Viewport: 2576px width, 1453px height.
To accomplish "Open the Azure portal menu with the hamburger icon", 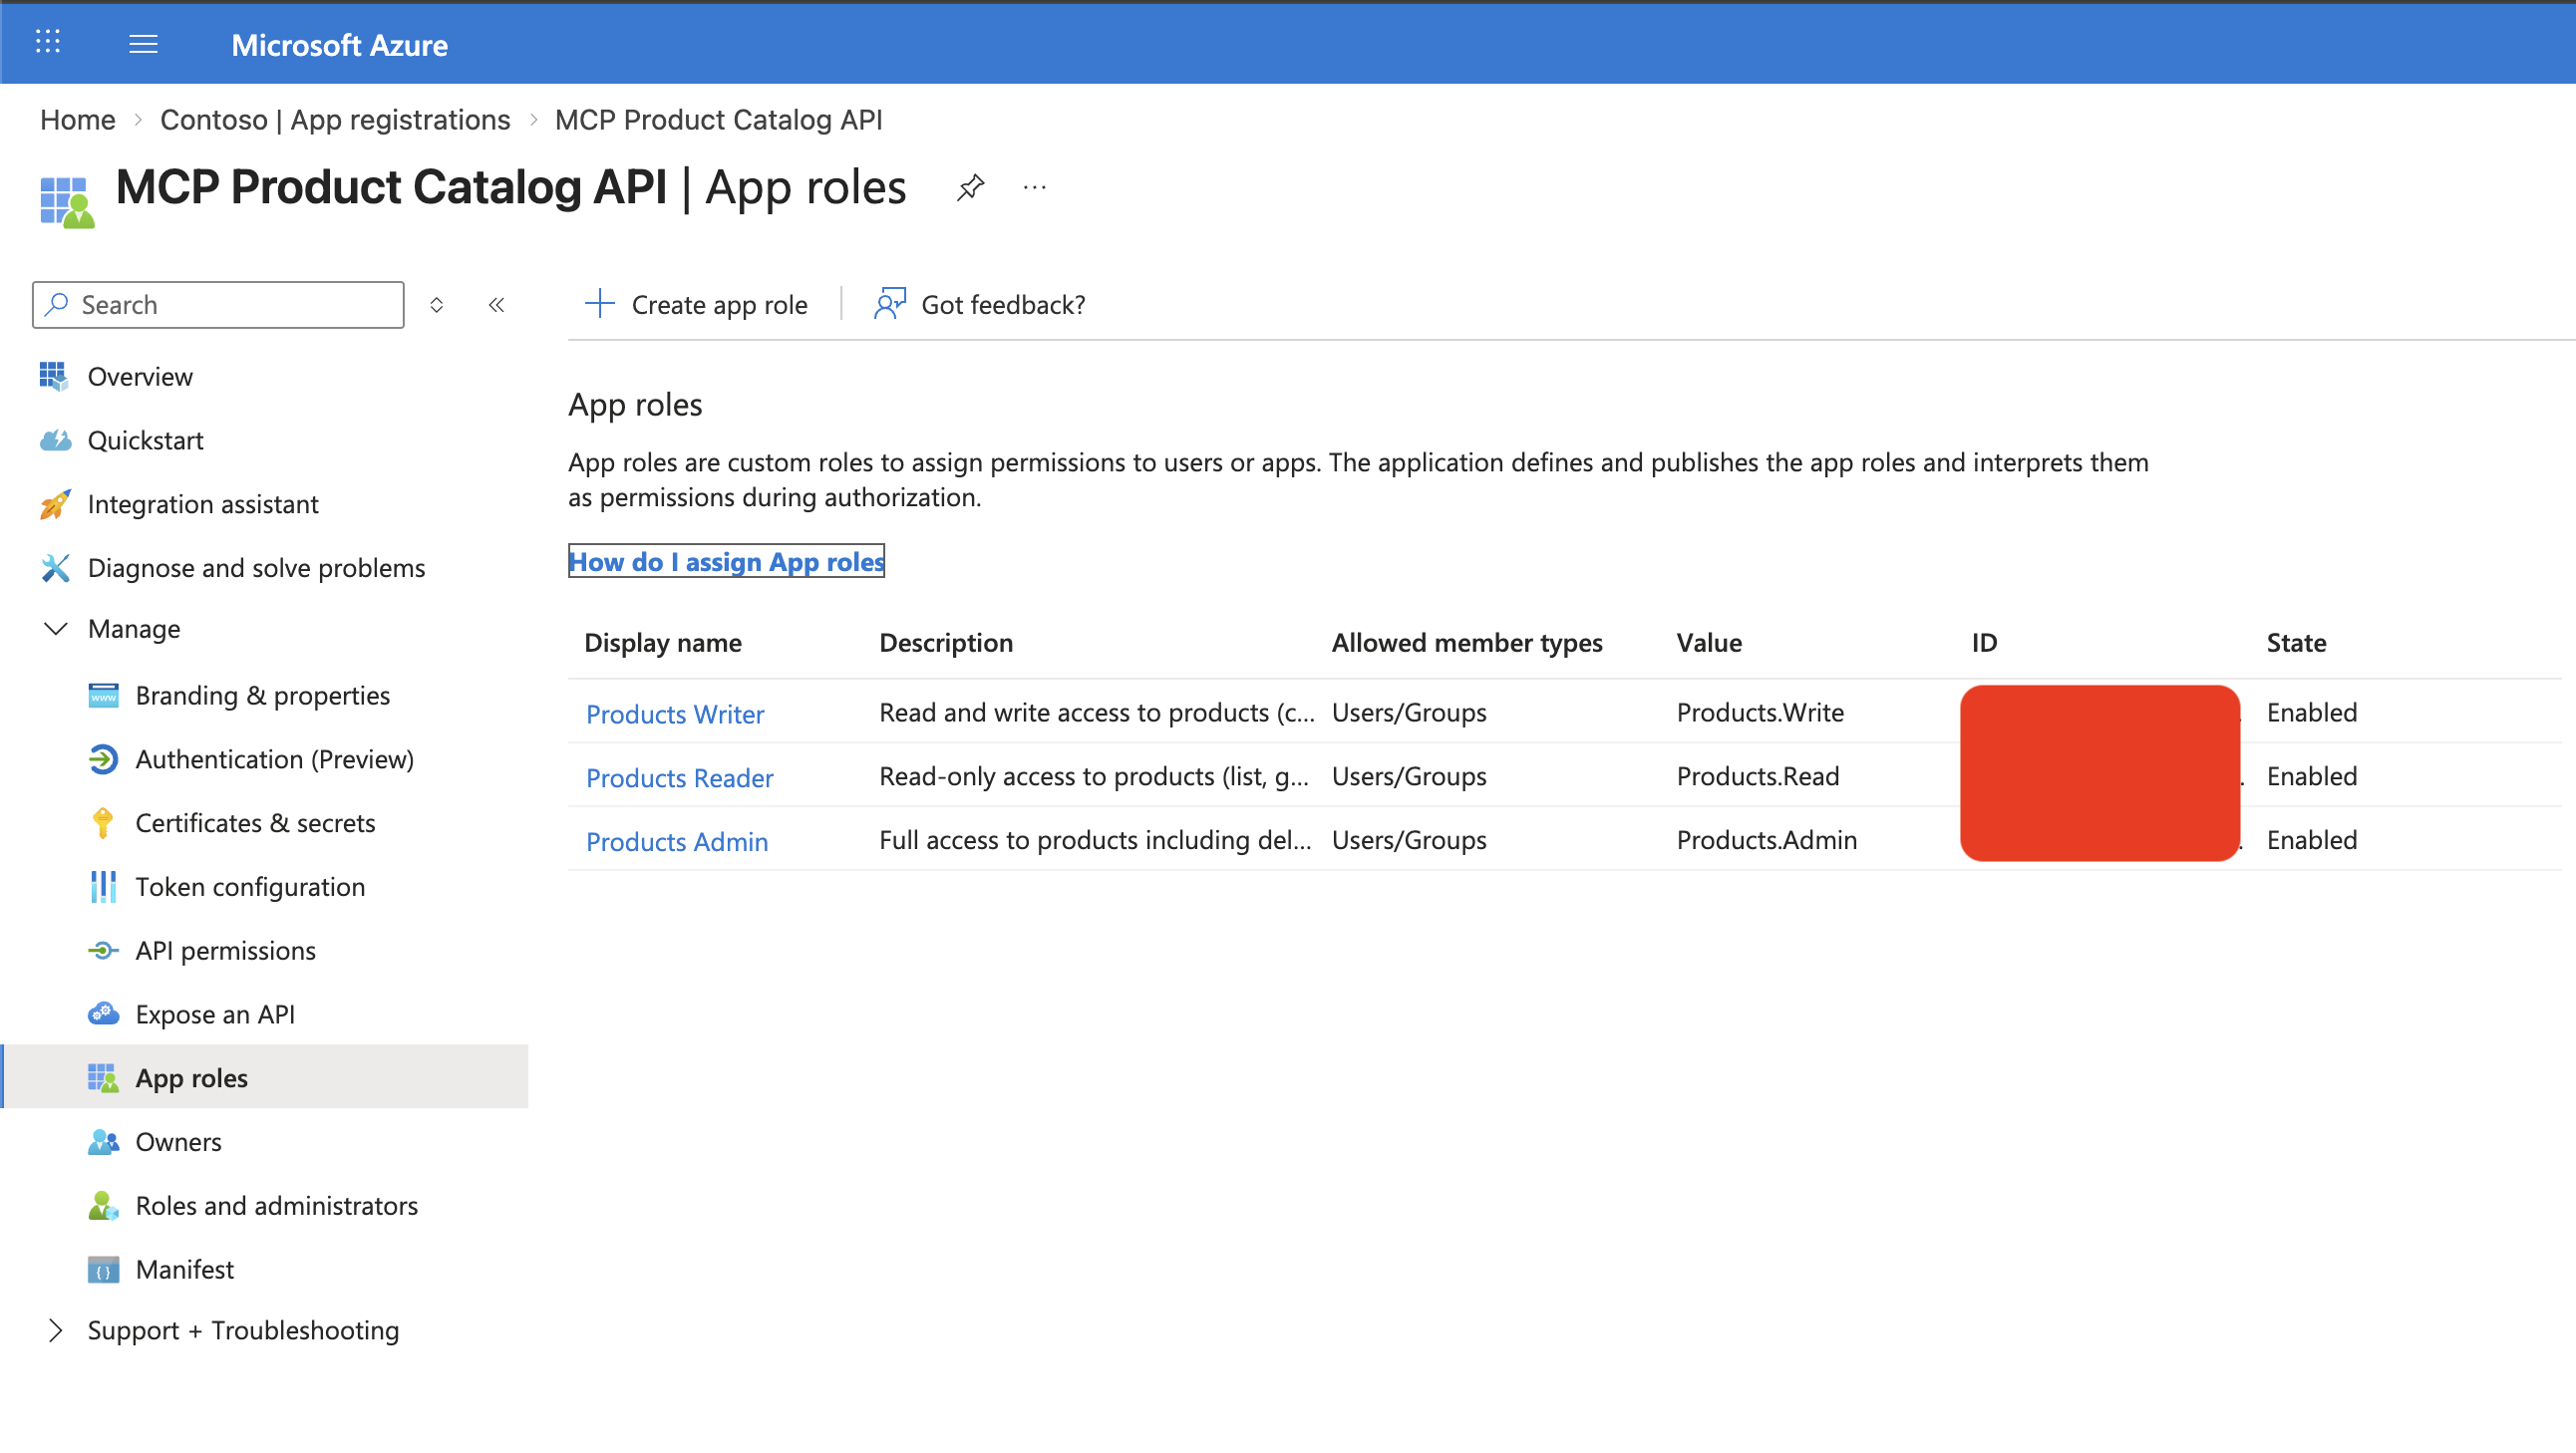I will [143, 44].
